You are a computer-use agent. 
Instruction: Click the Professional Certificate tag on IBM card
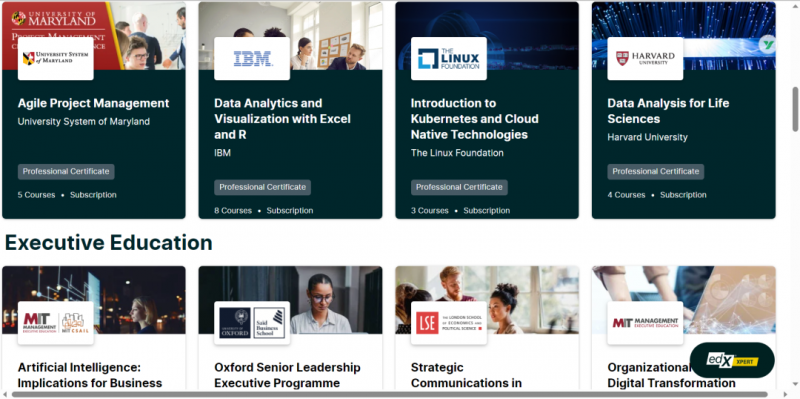coord(262,187)
